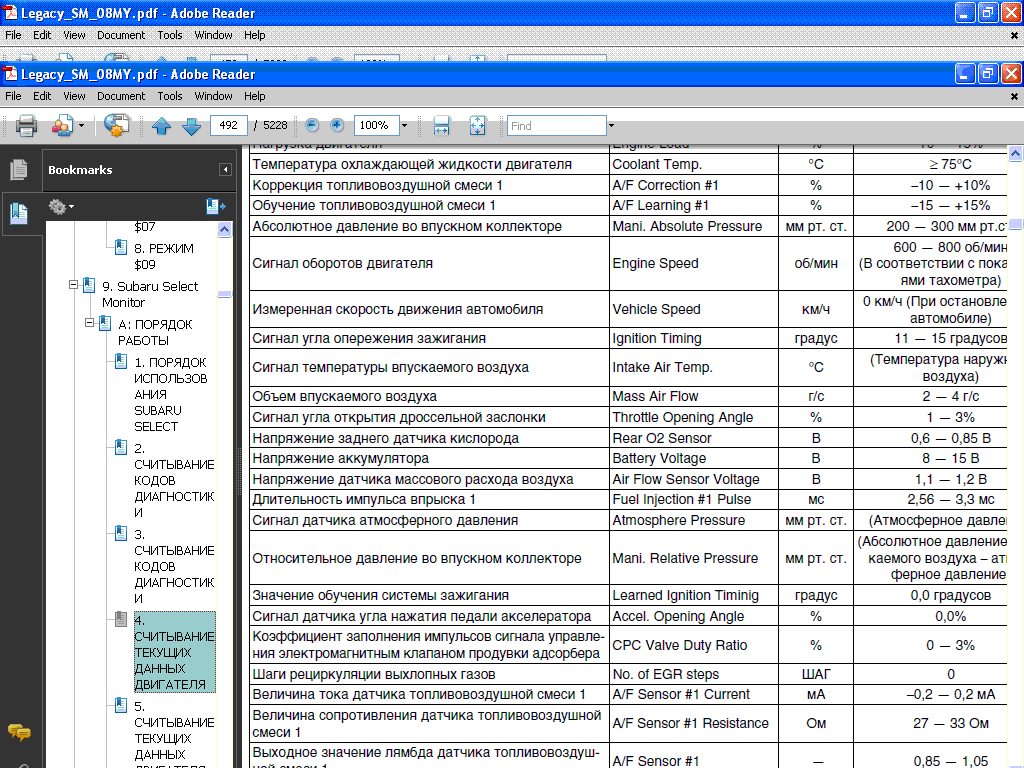Select the Fit One Full Page icon

click(x=477, y=126)
